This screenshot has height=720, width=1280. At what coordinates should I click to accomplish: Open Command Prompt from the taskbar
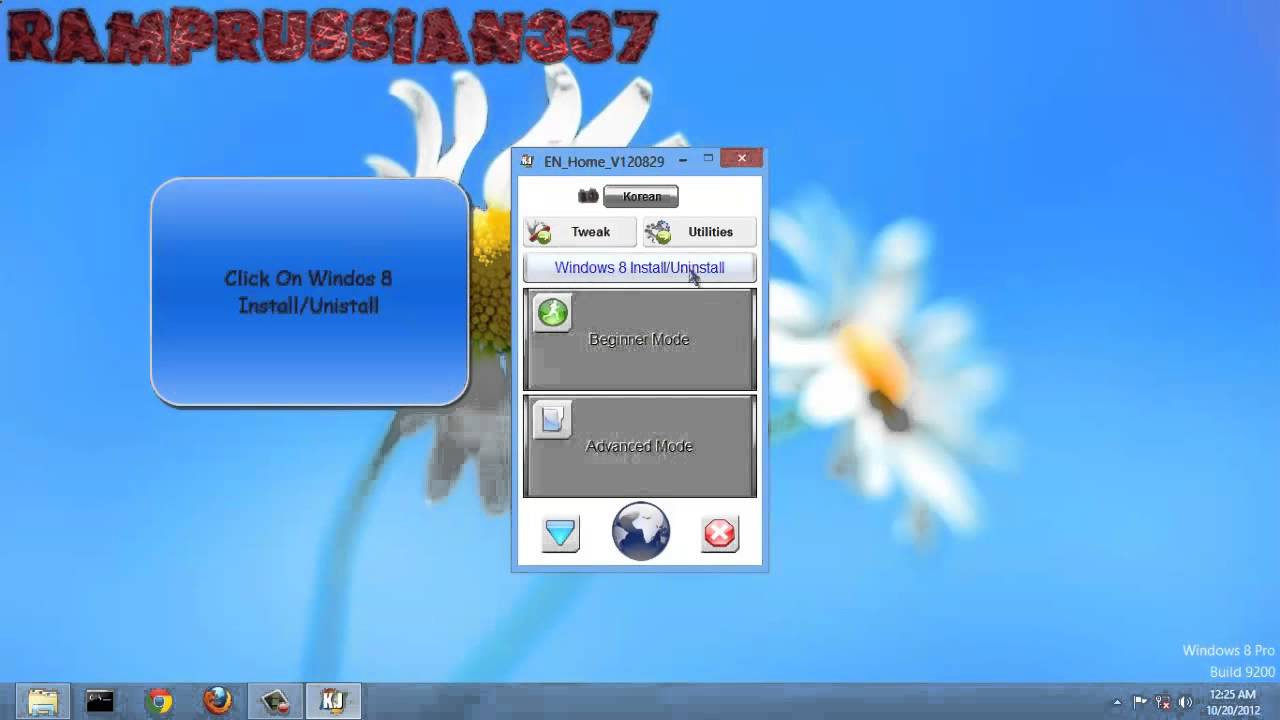[100, 701]
